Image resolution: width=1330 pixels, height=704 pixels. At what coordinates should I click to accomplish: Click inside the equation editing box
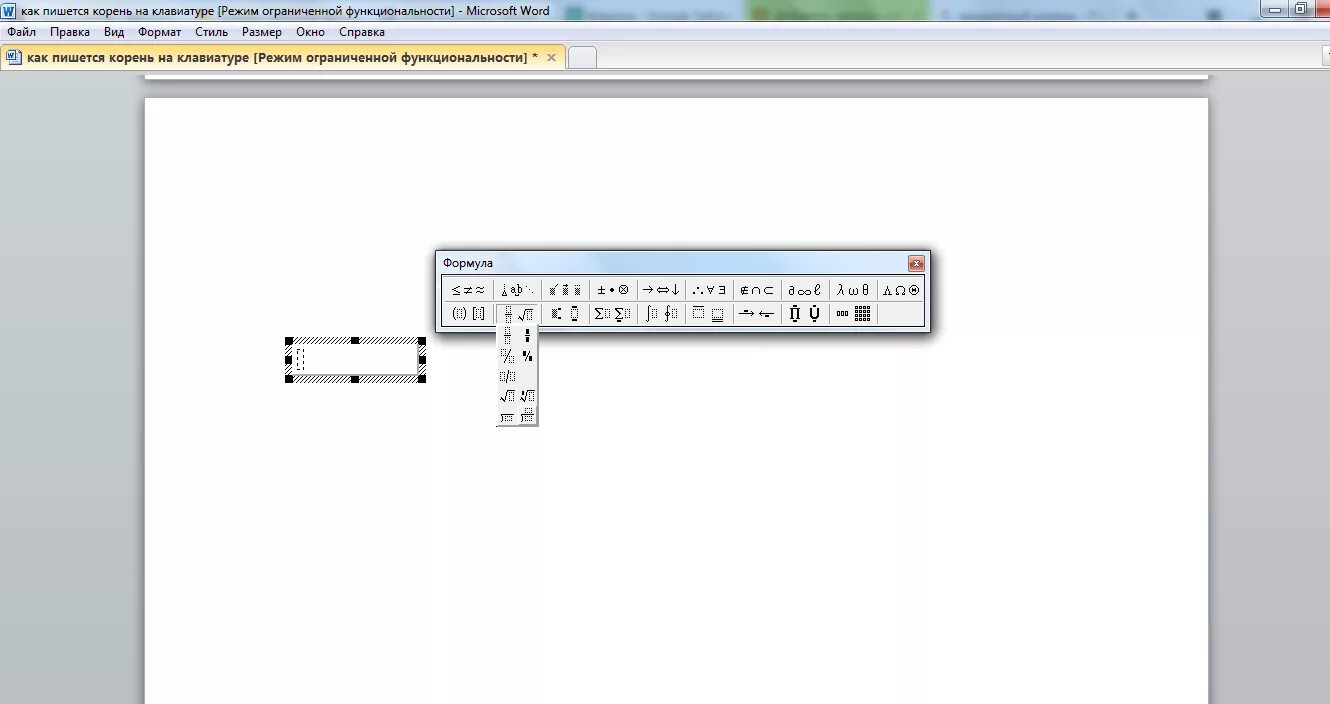coord(355,359)
